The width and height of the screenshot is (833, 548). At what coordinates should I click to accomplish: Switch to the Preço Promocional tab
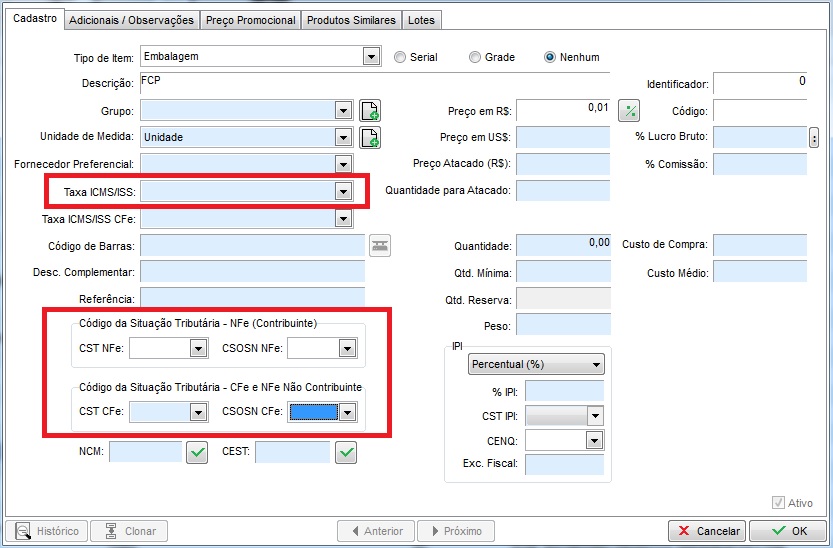click(250, 20)
